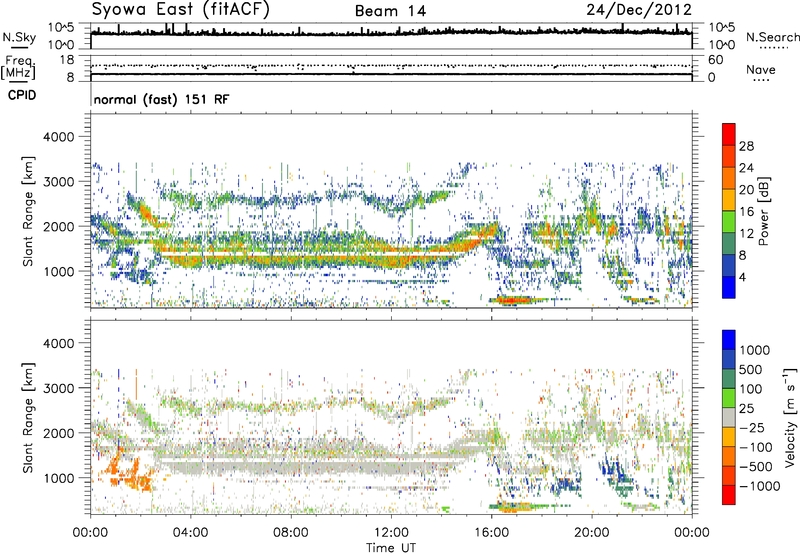This screenshot has height=554, width=800.
Task: Click the '4' Power colorbar value
Action: [742, 277]
